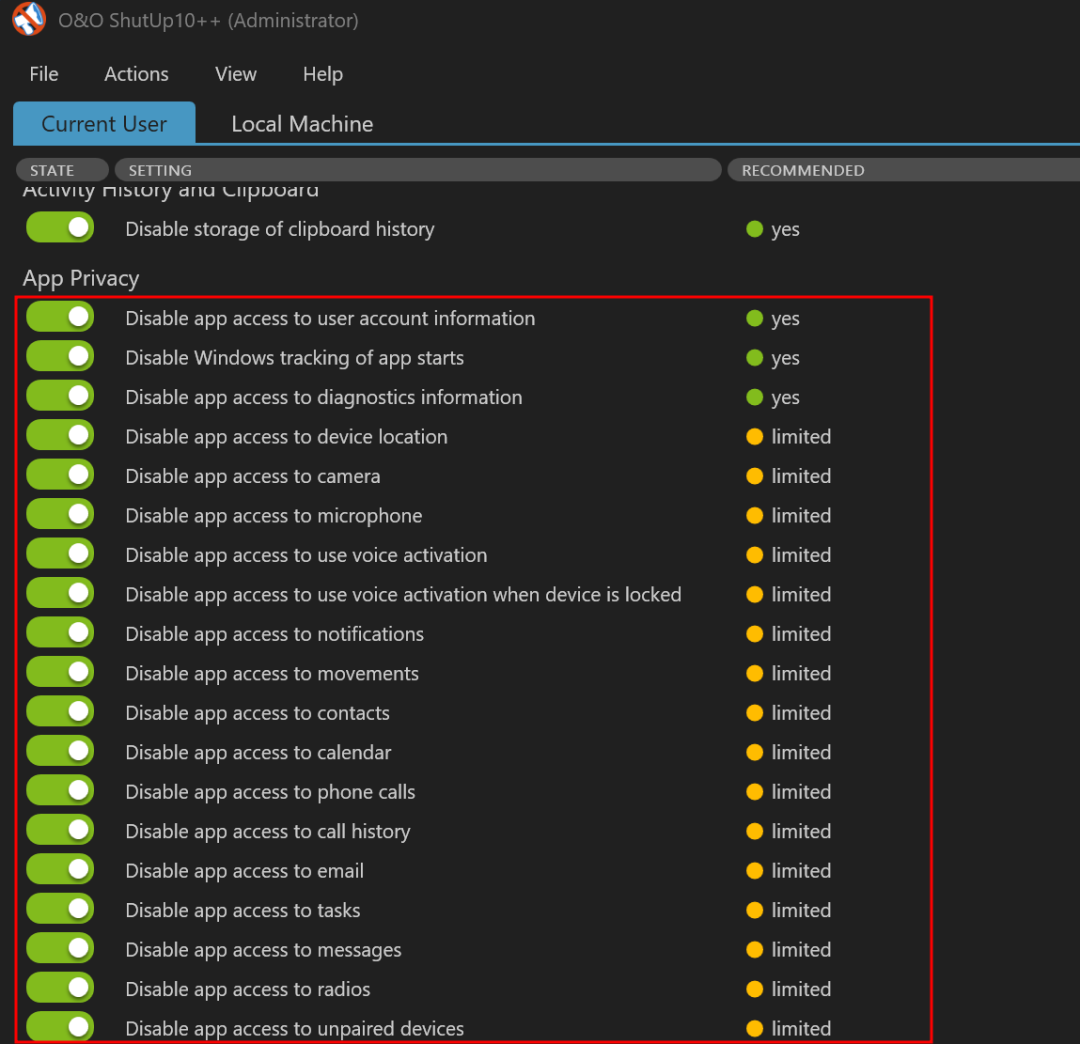Click the SETTING column header
Image resolution: width=1080 pixels, height=1044 pixels.
417,170
